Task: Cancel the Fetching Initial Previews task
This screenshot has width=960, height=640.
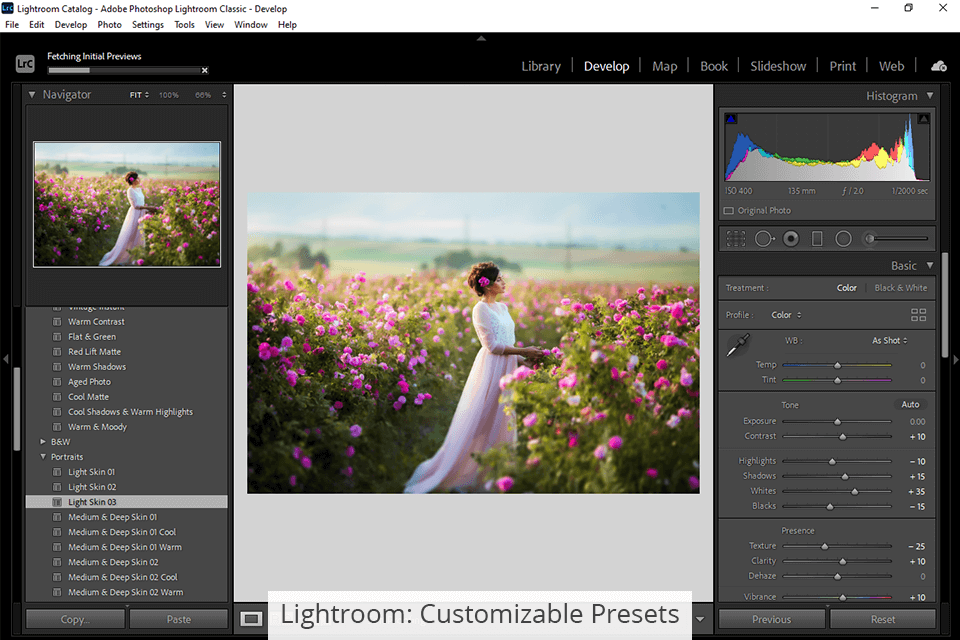Action: tap(204, 70)
